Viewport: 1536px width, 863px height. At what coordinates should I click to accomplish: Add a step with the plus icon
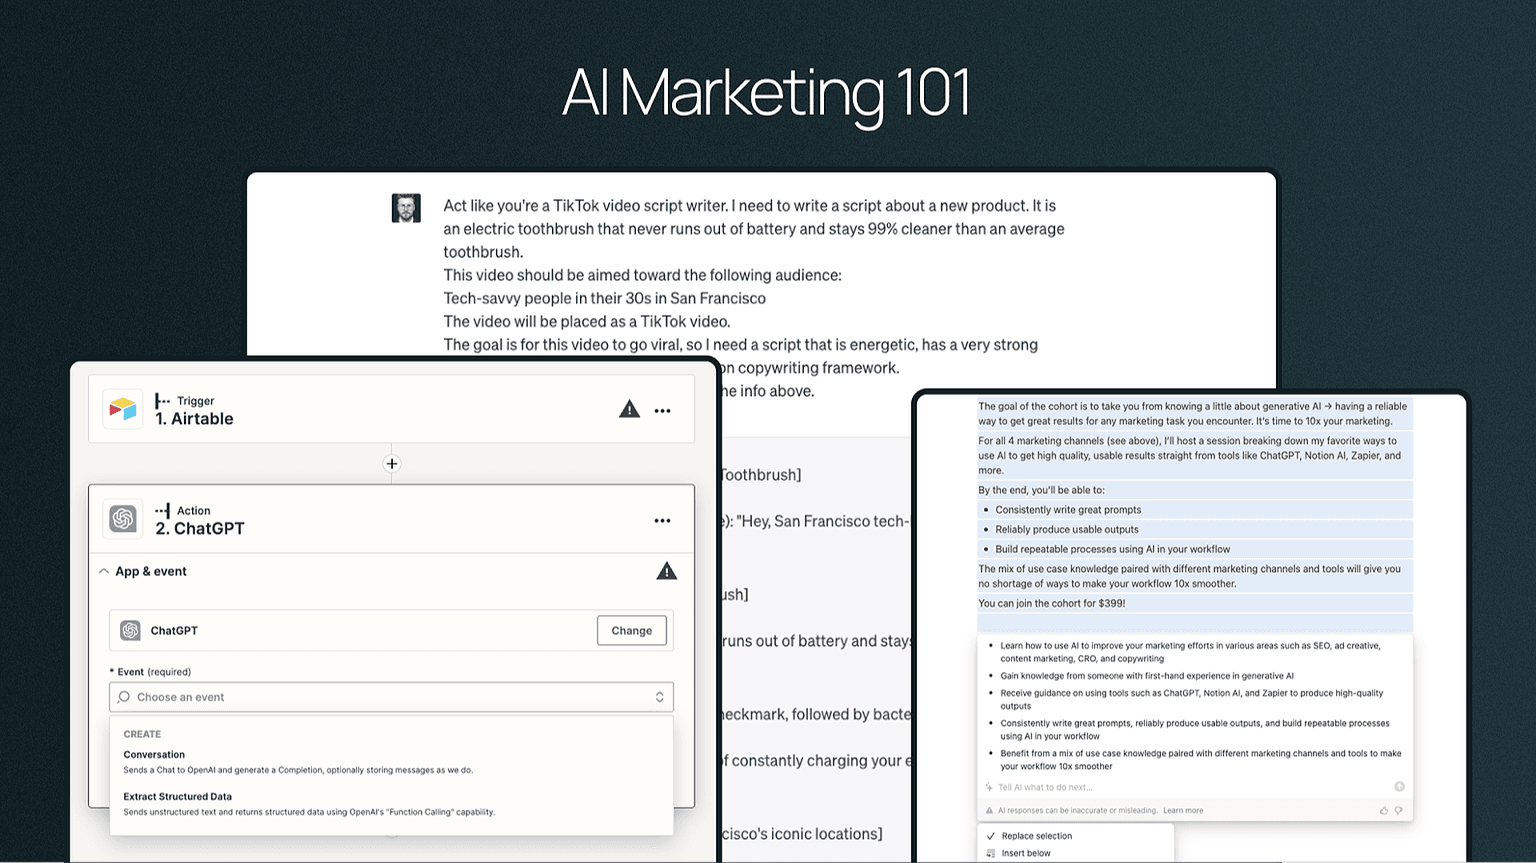point(392,464)
